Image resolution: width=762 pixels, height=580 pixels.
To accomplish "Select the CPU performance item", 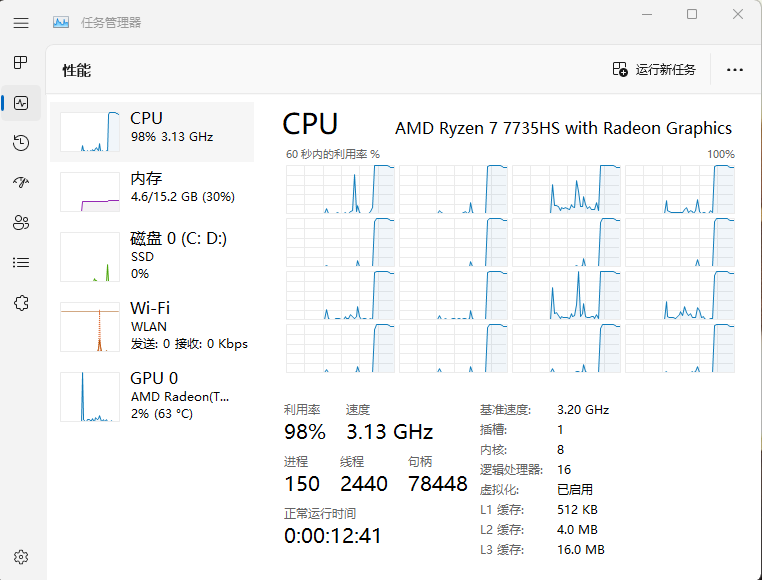I will (152, 132).
